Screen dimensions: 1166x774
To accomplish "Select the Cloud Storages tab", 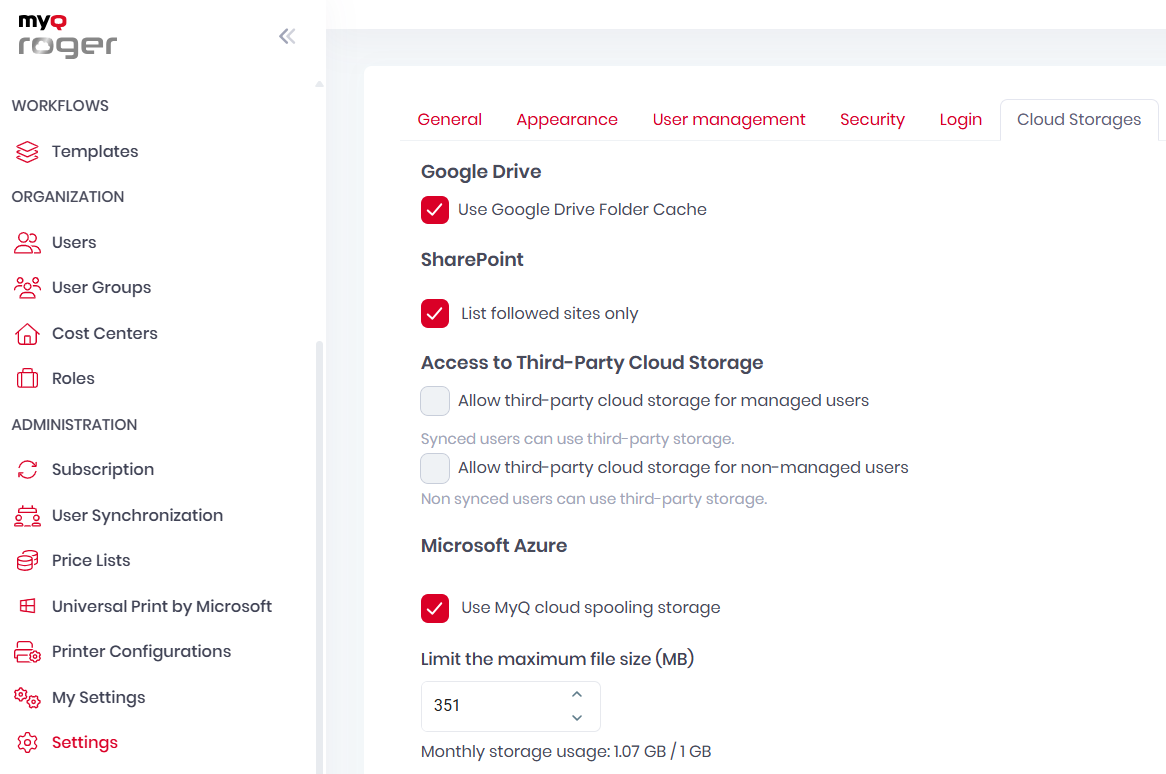I will [x=1079, y=120].
